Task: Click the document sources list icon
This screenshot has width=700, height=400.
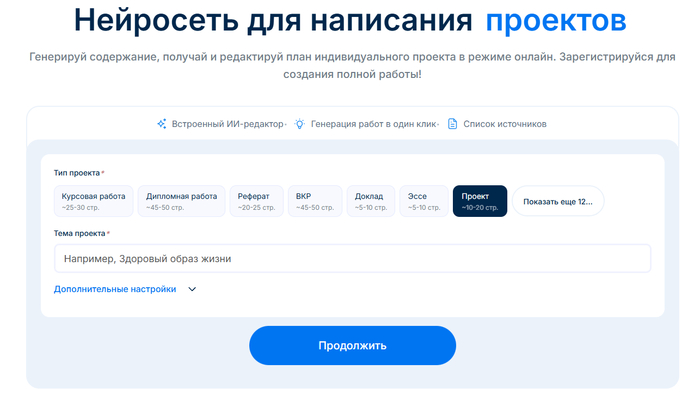Action: [453, 124]
